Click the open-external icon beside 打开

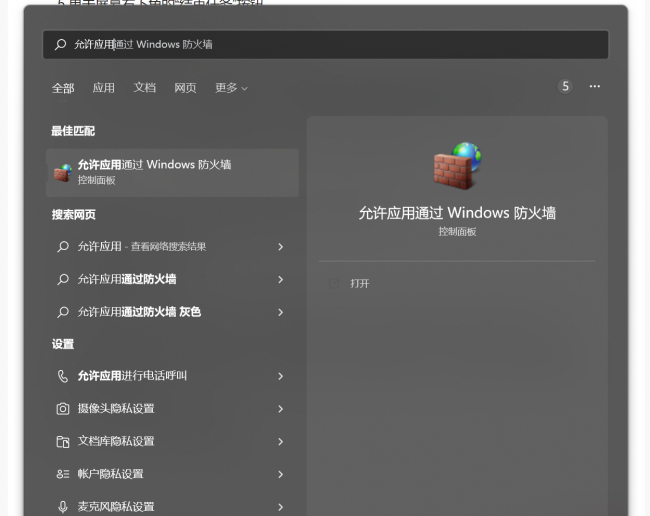(x=334, y=283)
